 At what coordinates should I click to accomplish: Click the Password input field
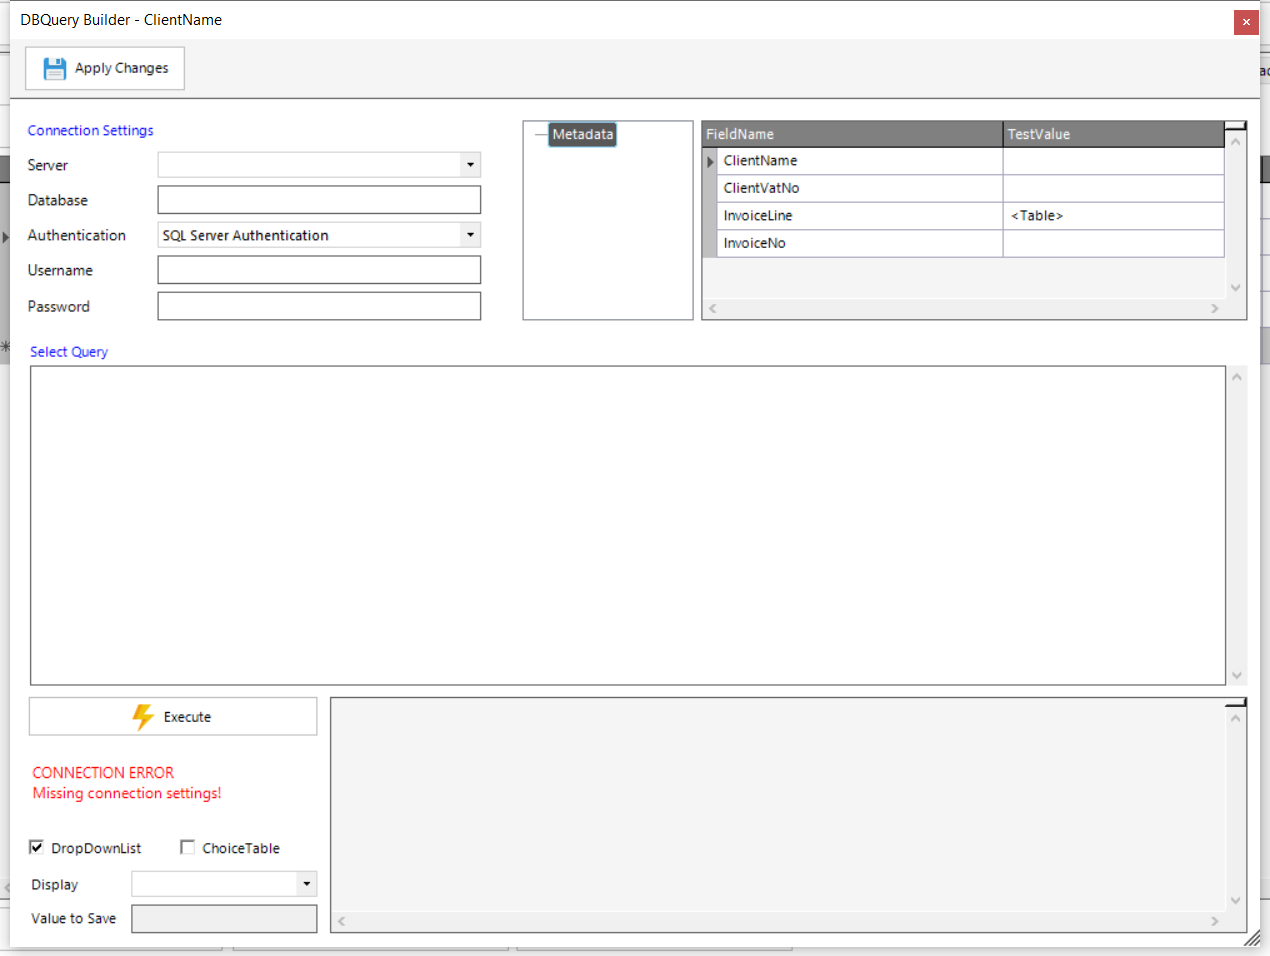tap(319, 306)
